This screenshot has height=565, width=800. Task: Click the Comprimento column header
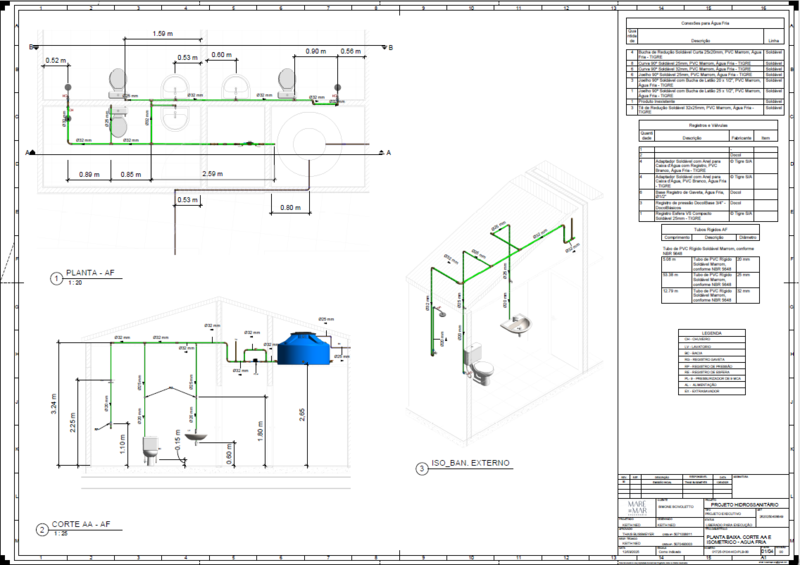677,237
